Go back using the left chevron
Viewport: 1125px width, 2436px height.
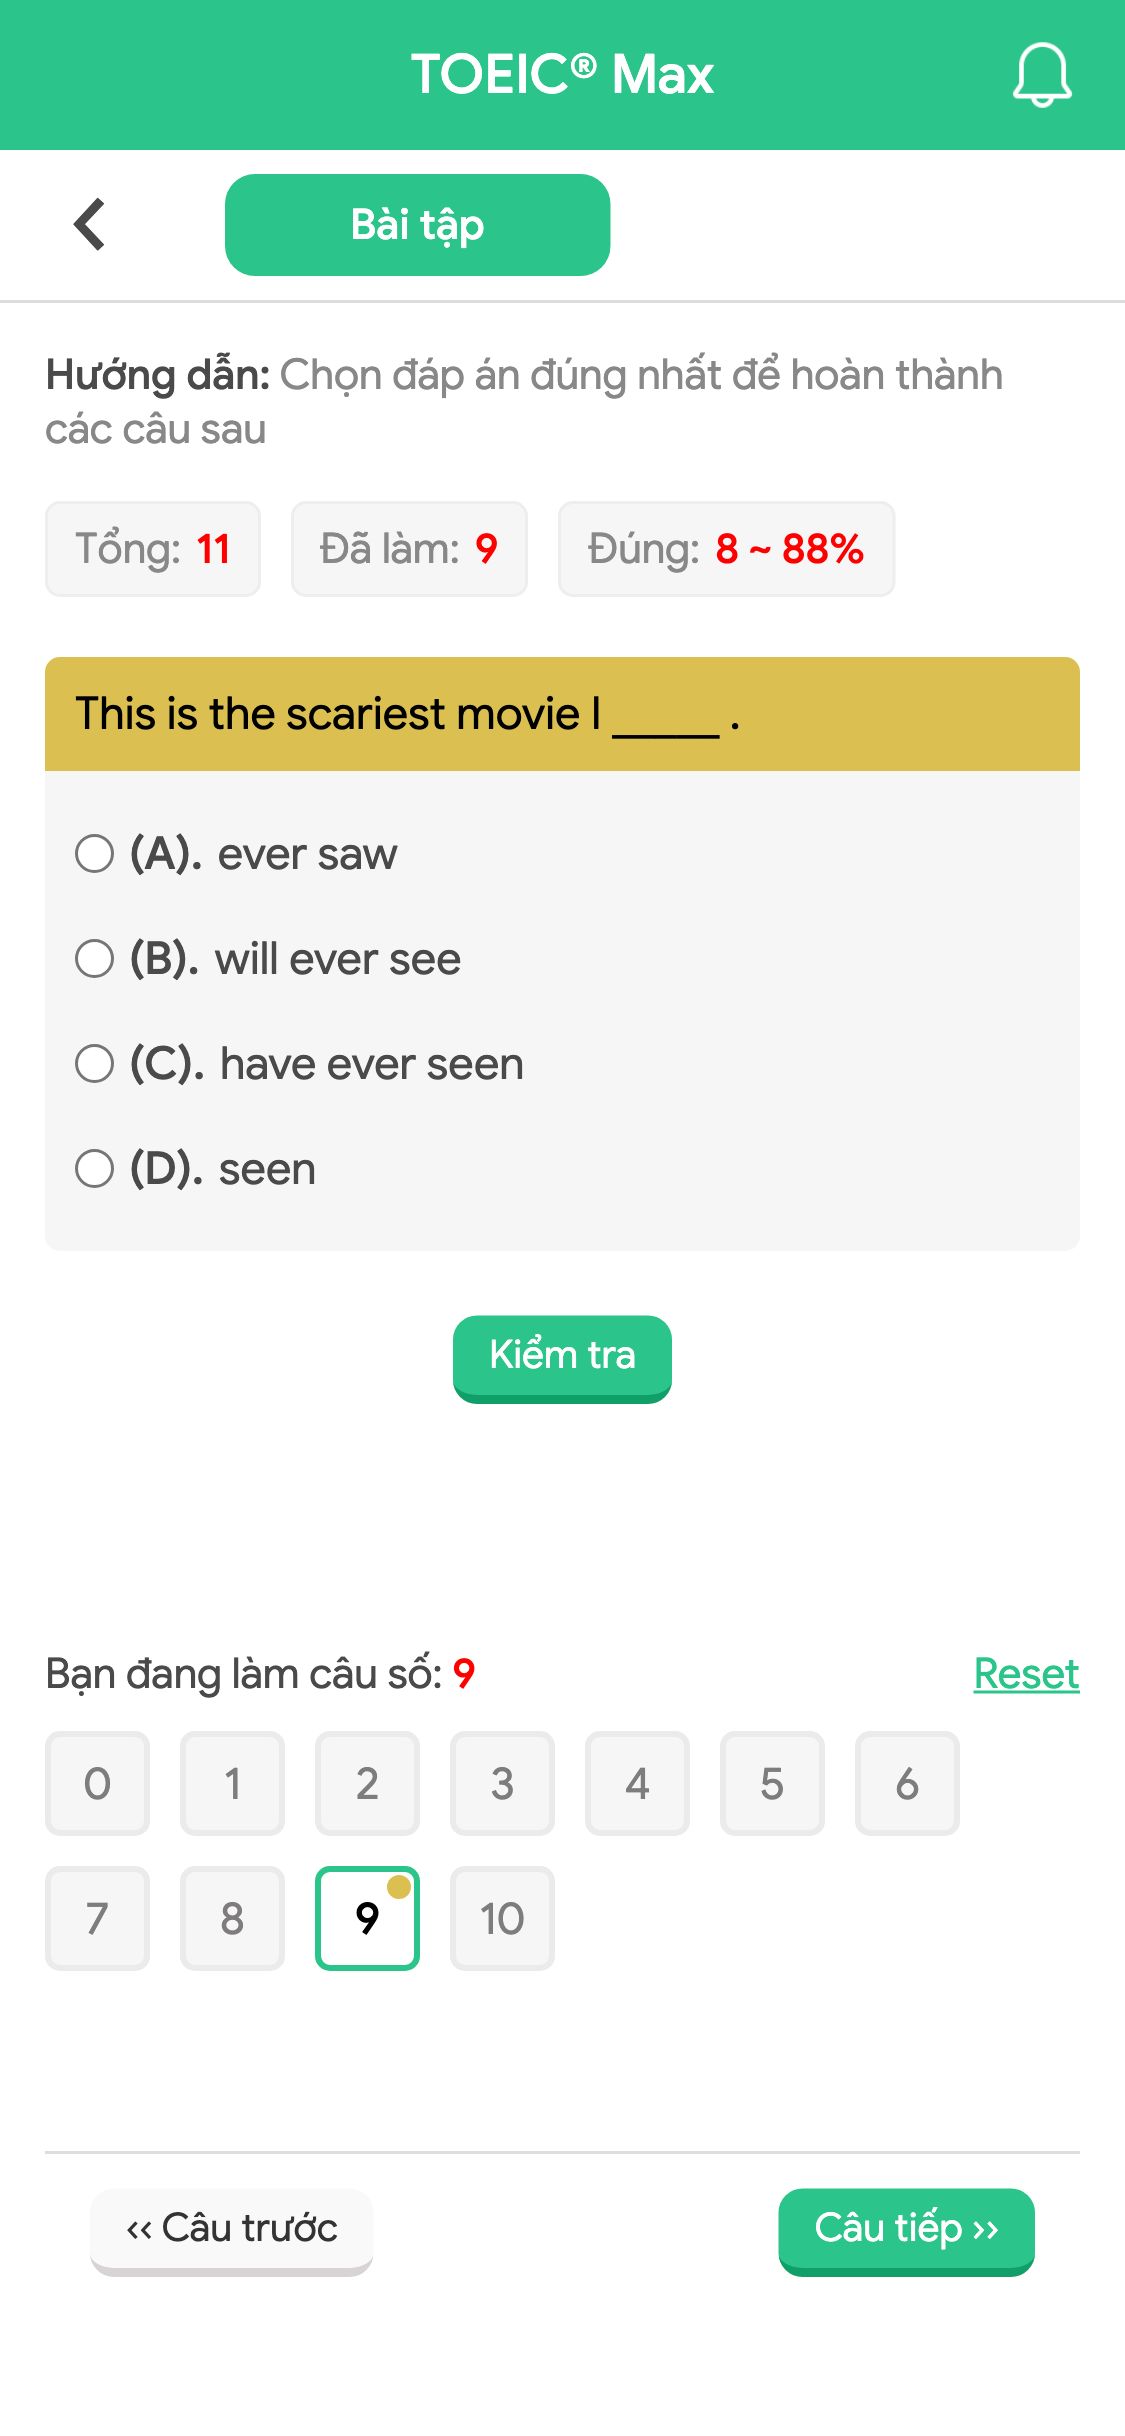(90, 224)
